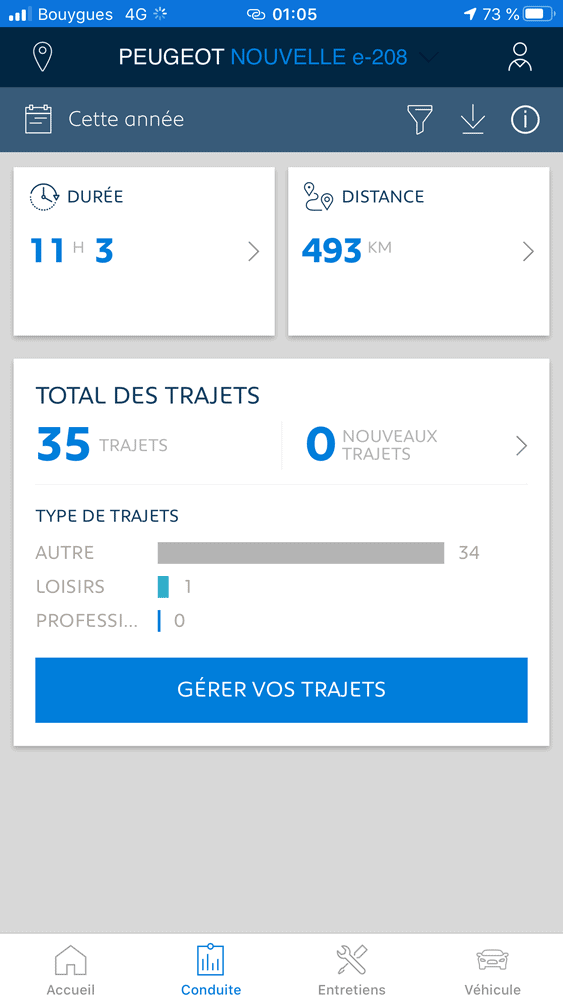Tap the route icon in Distance card
Image resolution: width=563 pixels, height=1000 pixels.
click(318, 196)
